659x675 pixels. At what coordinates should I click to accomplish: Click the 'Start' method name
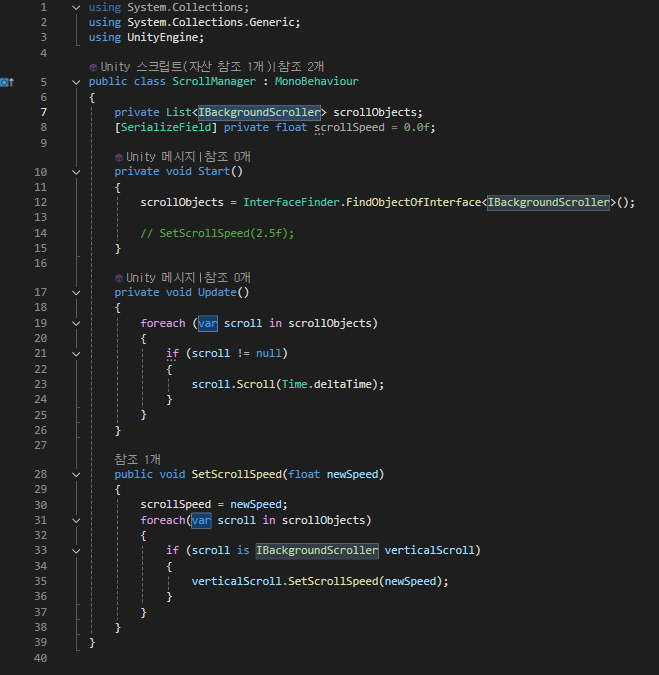click(214, 171)
